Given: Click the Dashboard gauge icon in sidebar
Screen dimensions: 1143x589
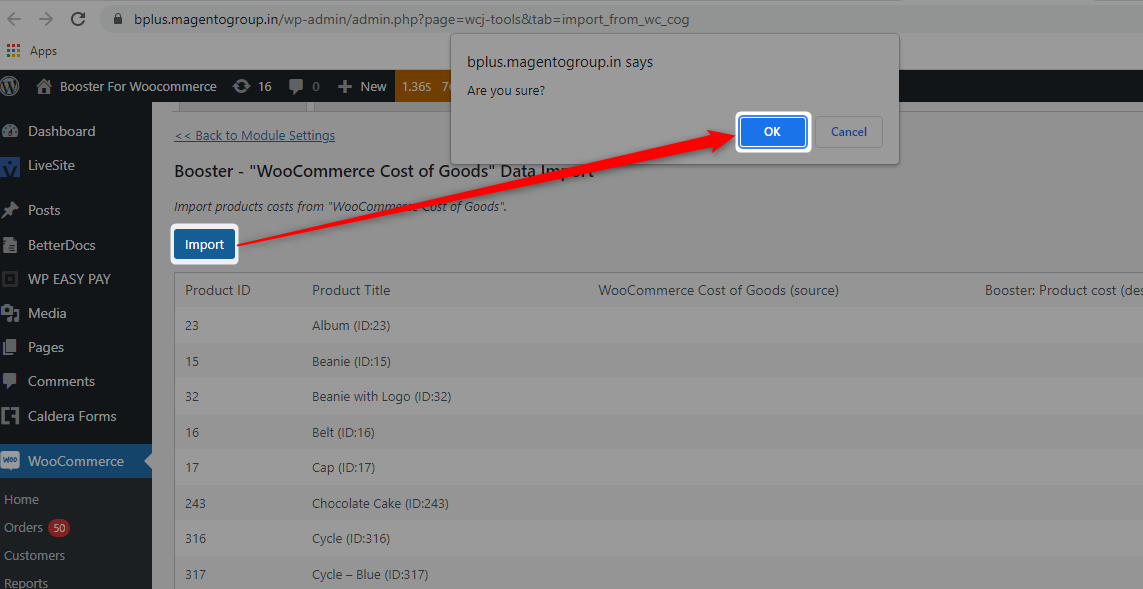Looking at the screenshot, I should [10, 131].
